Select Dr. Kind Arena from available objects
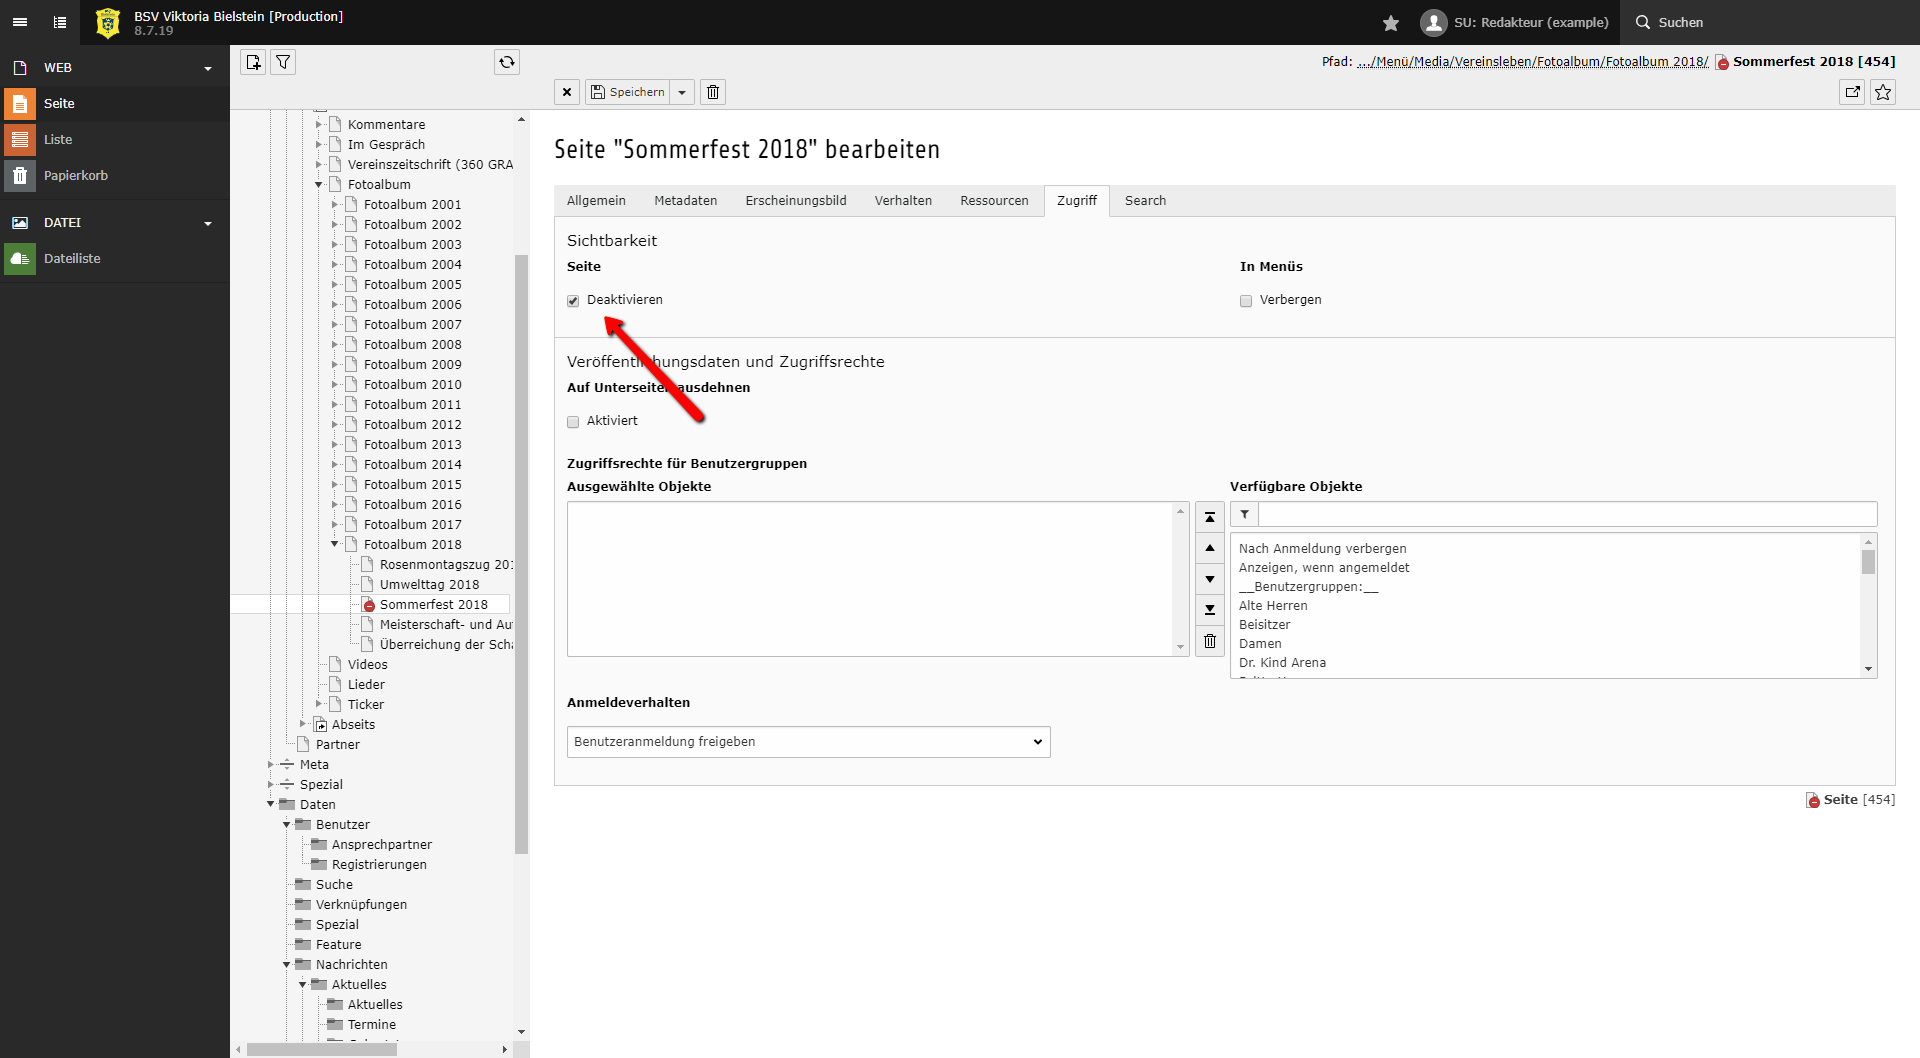This screenshot has height=1058, width=1920. click(x=1282, y=663)
